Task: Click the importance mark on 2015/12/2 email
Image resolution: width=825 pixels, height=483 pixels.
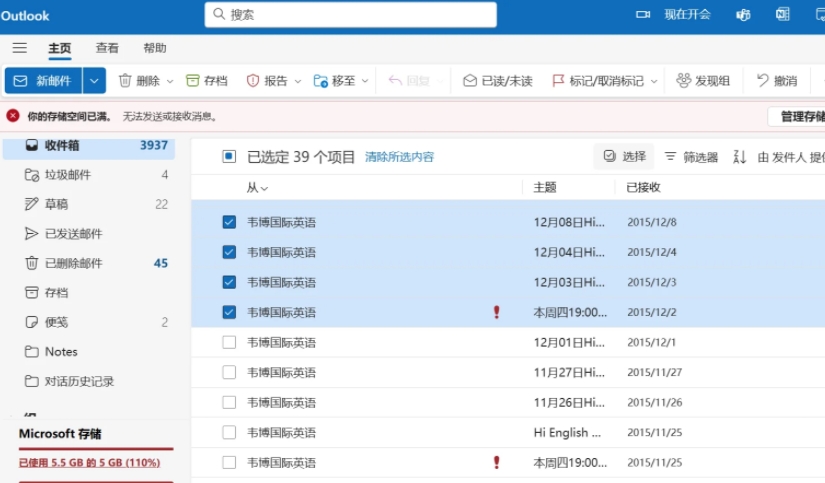Action: [x=496, y=312]
